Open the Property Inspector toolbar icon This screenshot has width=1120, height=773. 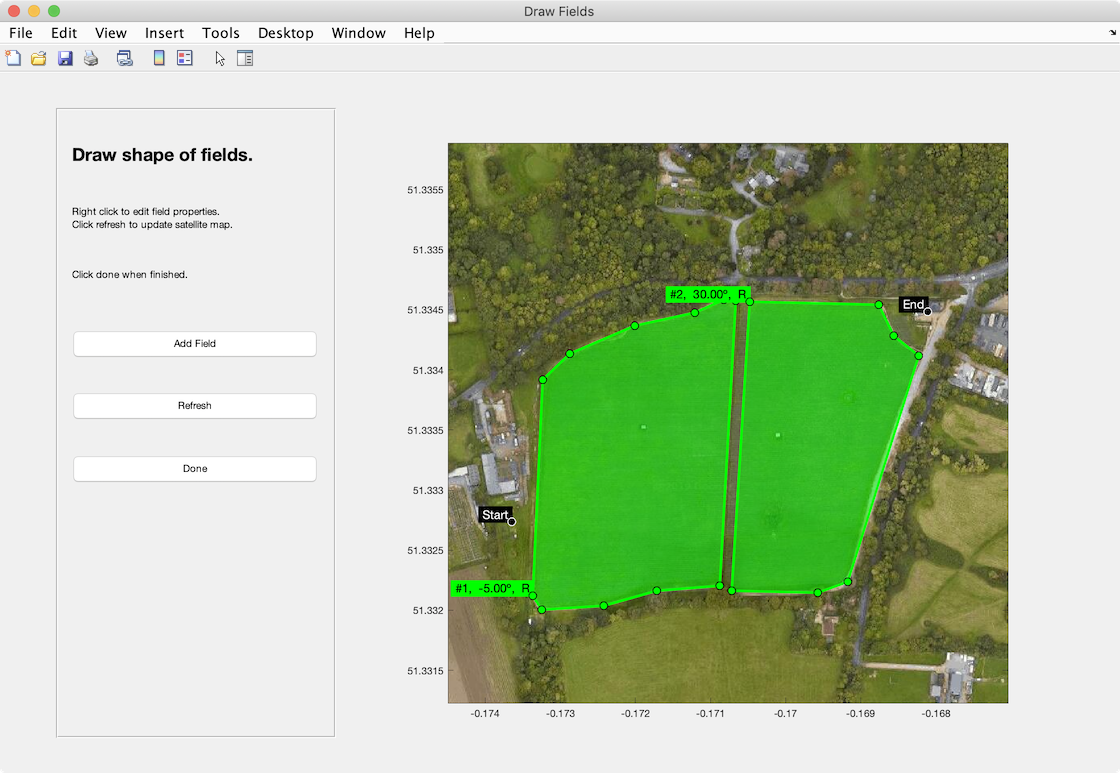[x=245, y=59]
